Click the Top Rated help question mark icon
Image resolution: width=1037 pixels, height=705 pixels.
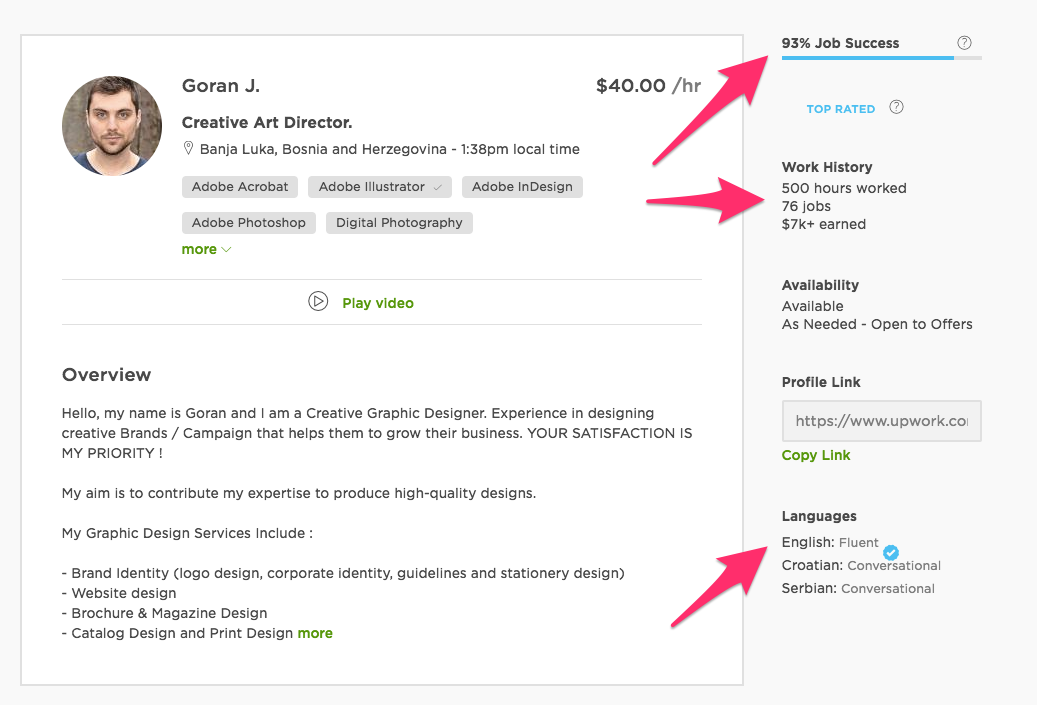[896, 108]
